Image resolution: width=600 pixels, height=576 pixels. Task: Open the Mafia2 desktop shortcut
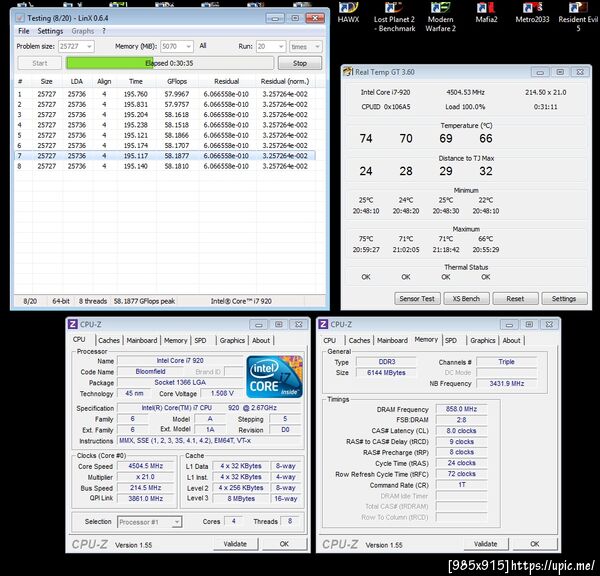pos(486,12)
